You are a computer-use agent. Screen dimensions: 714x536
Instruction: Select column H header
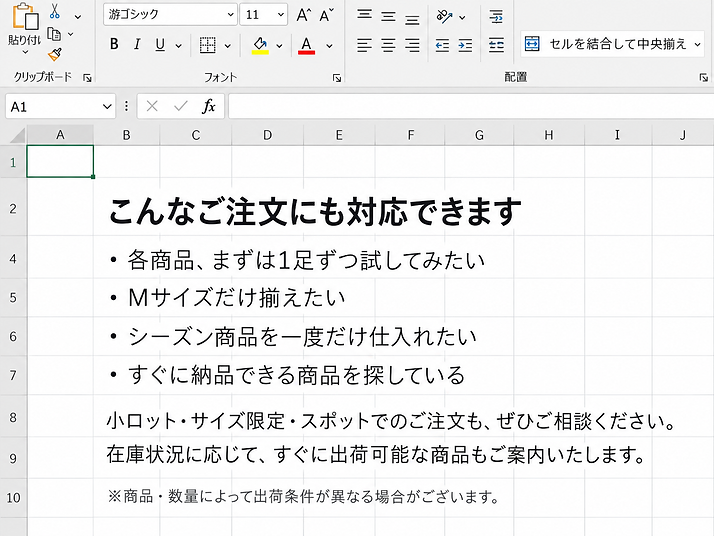point(549,135)
